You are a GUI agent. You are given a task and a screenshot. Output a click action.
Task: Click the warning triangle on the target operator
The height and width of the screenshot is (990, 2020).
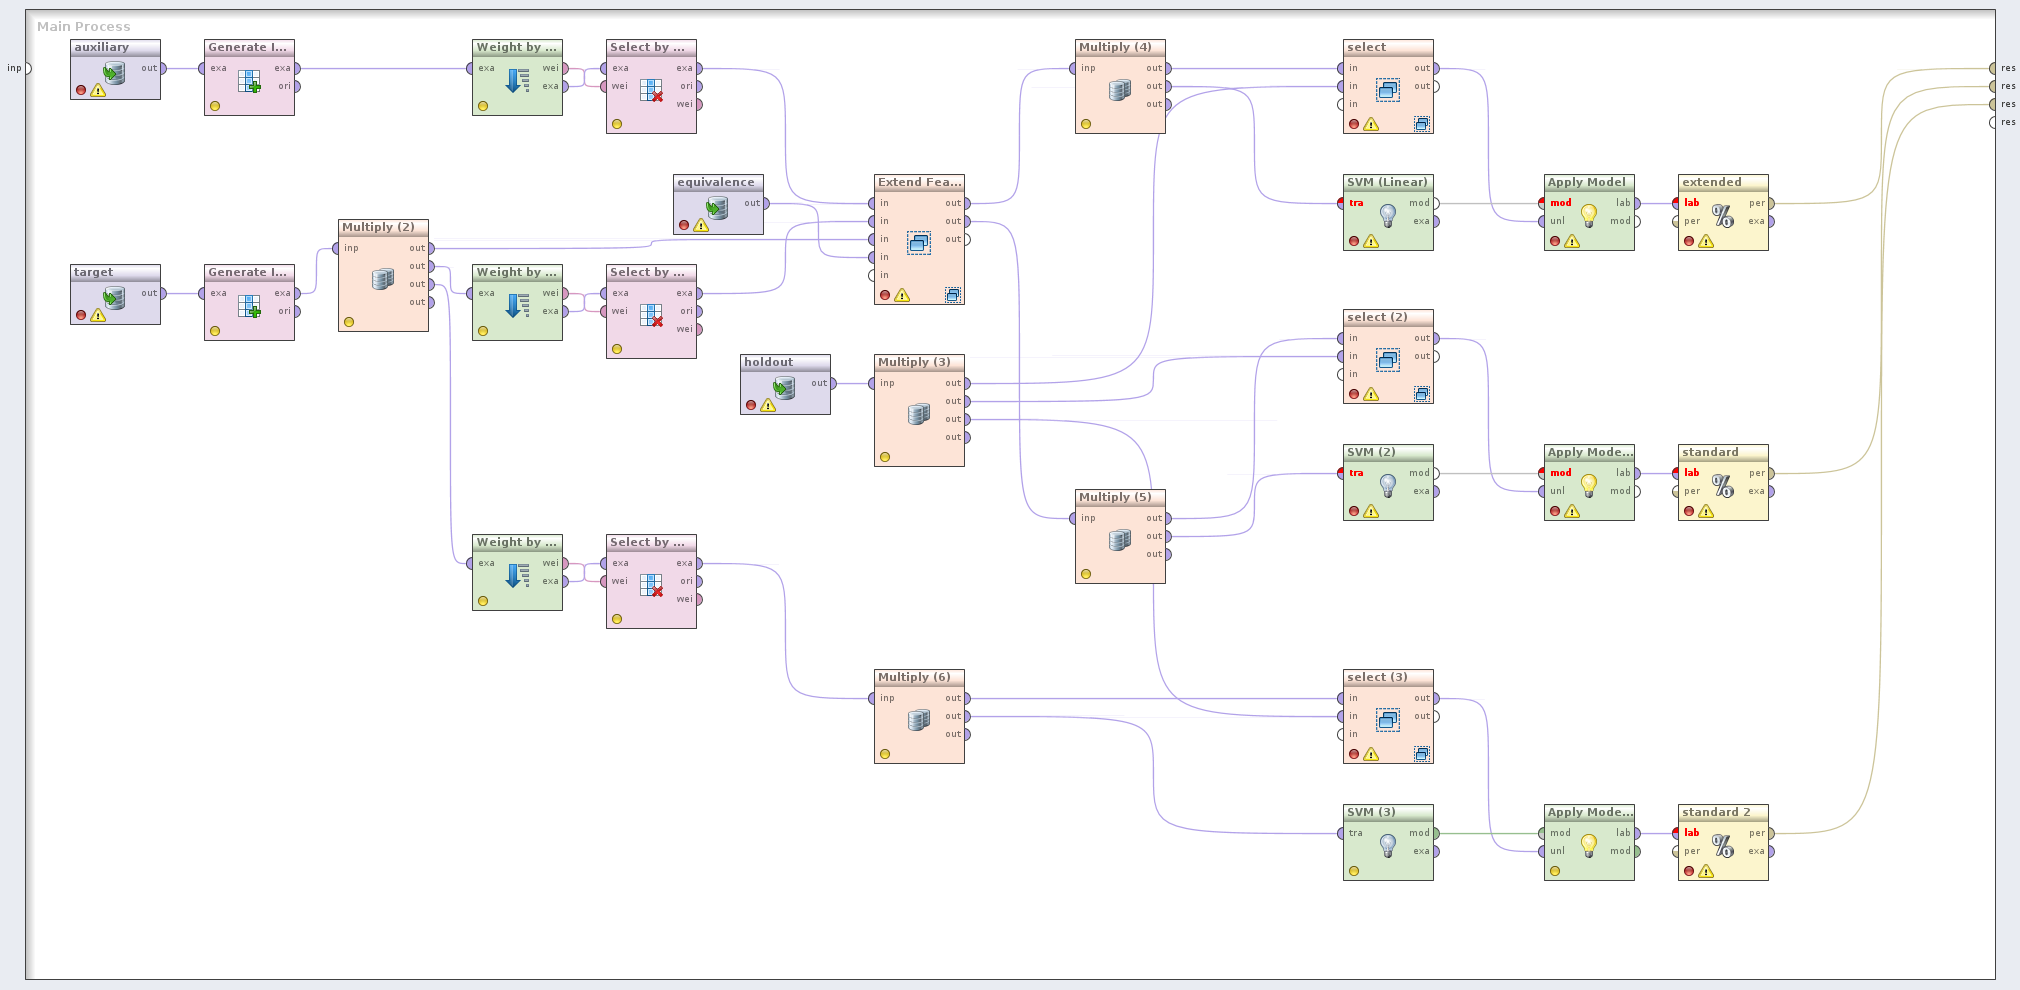tap(98, 316)
